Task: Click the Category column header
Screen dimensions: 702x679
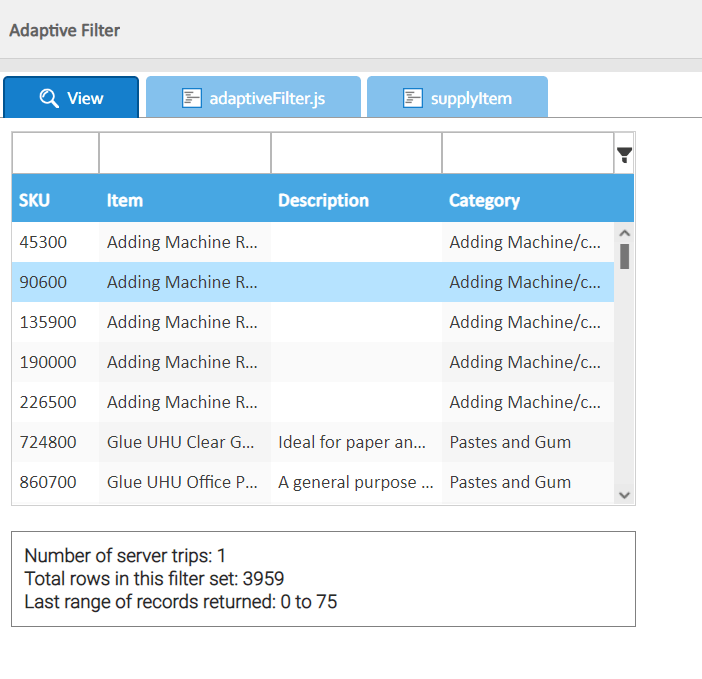Action: 484,200
